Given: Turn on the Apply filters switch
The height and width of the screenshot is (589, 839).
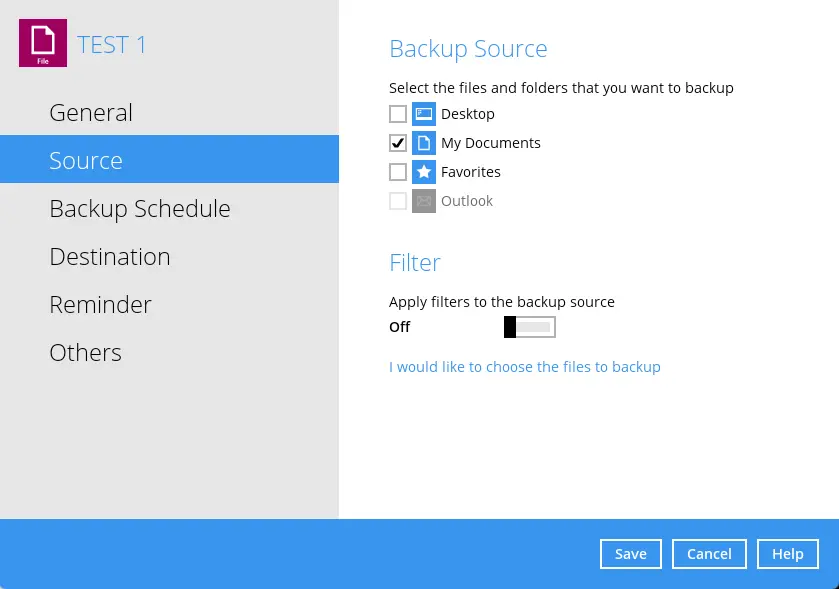Looking at the screenshot, I should 529,326.
